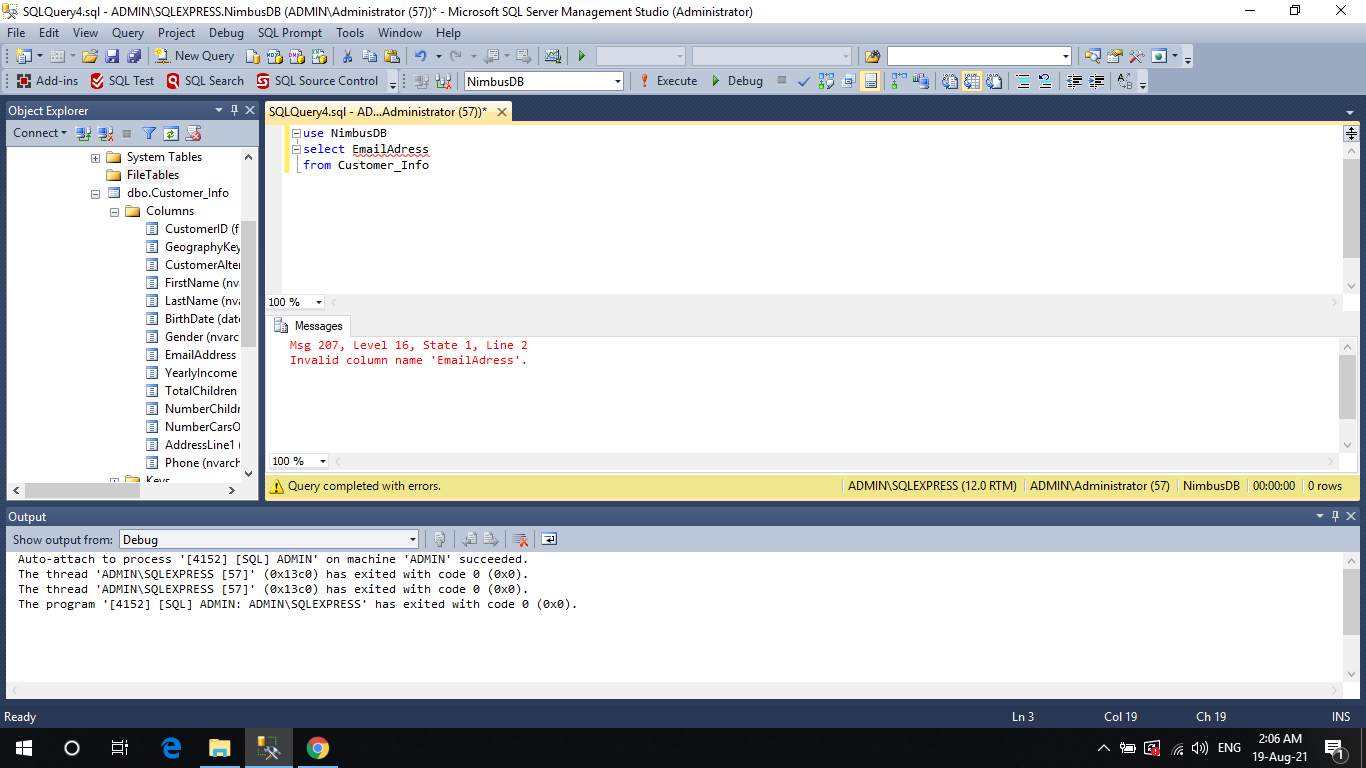The image size is (1366, 768).
Task: Click the Object Explorer filter funnel icon
Action: tap(149, 133)
